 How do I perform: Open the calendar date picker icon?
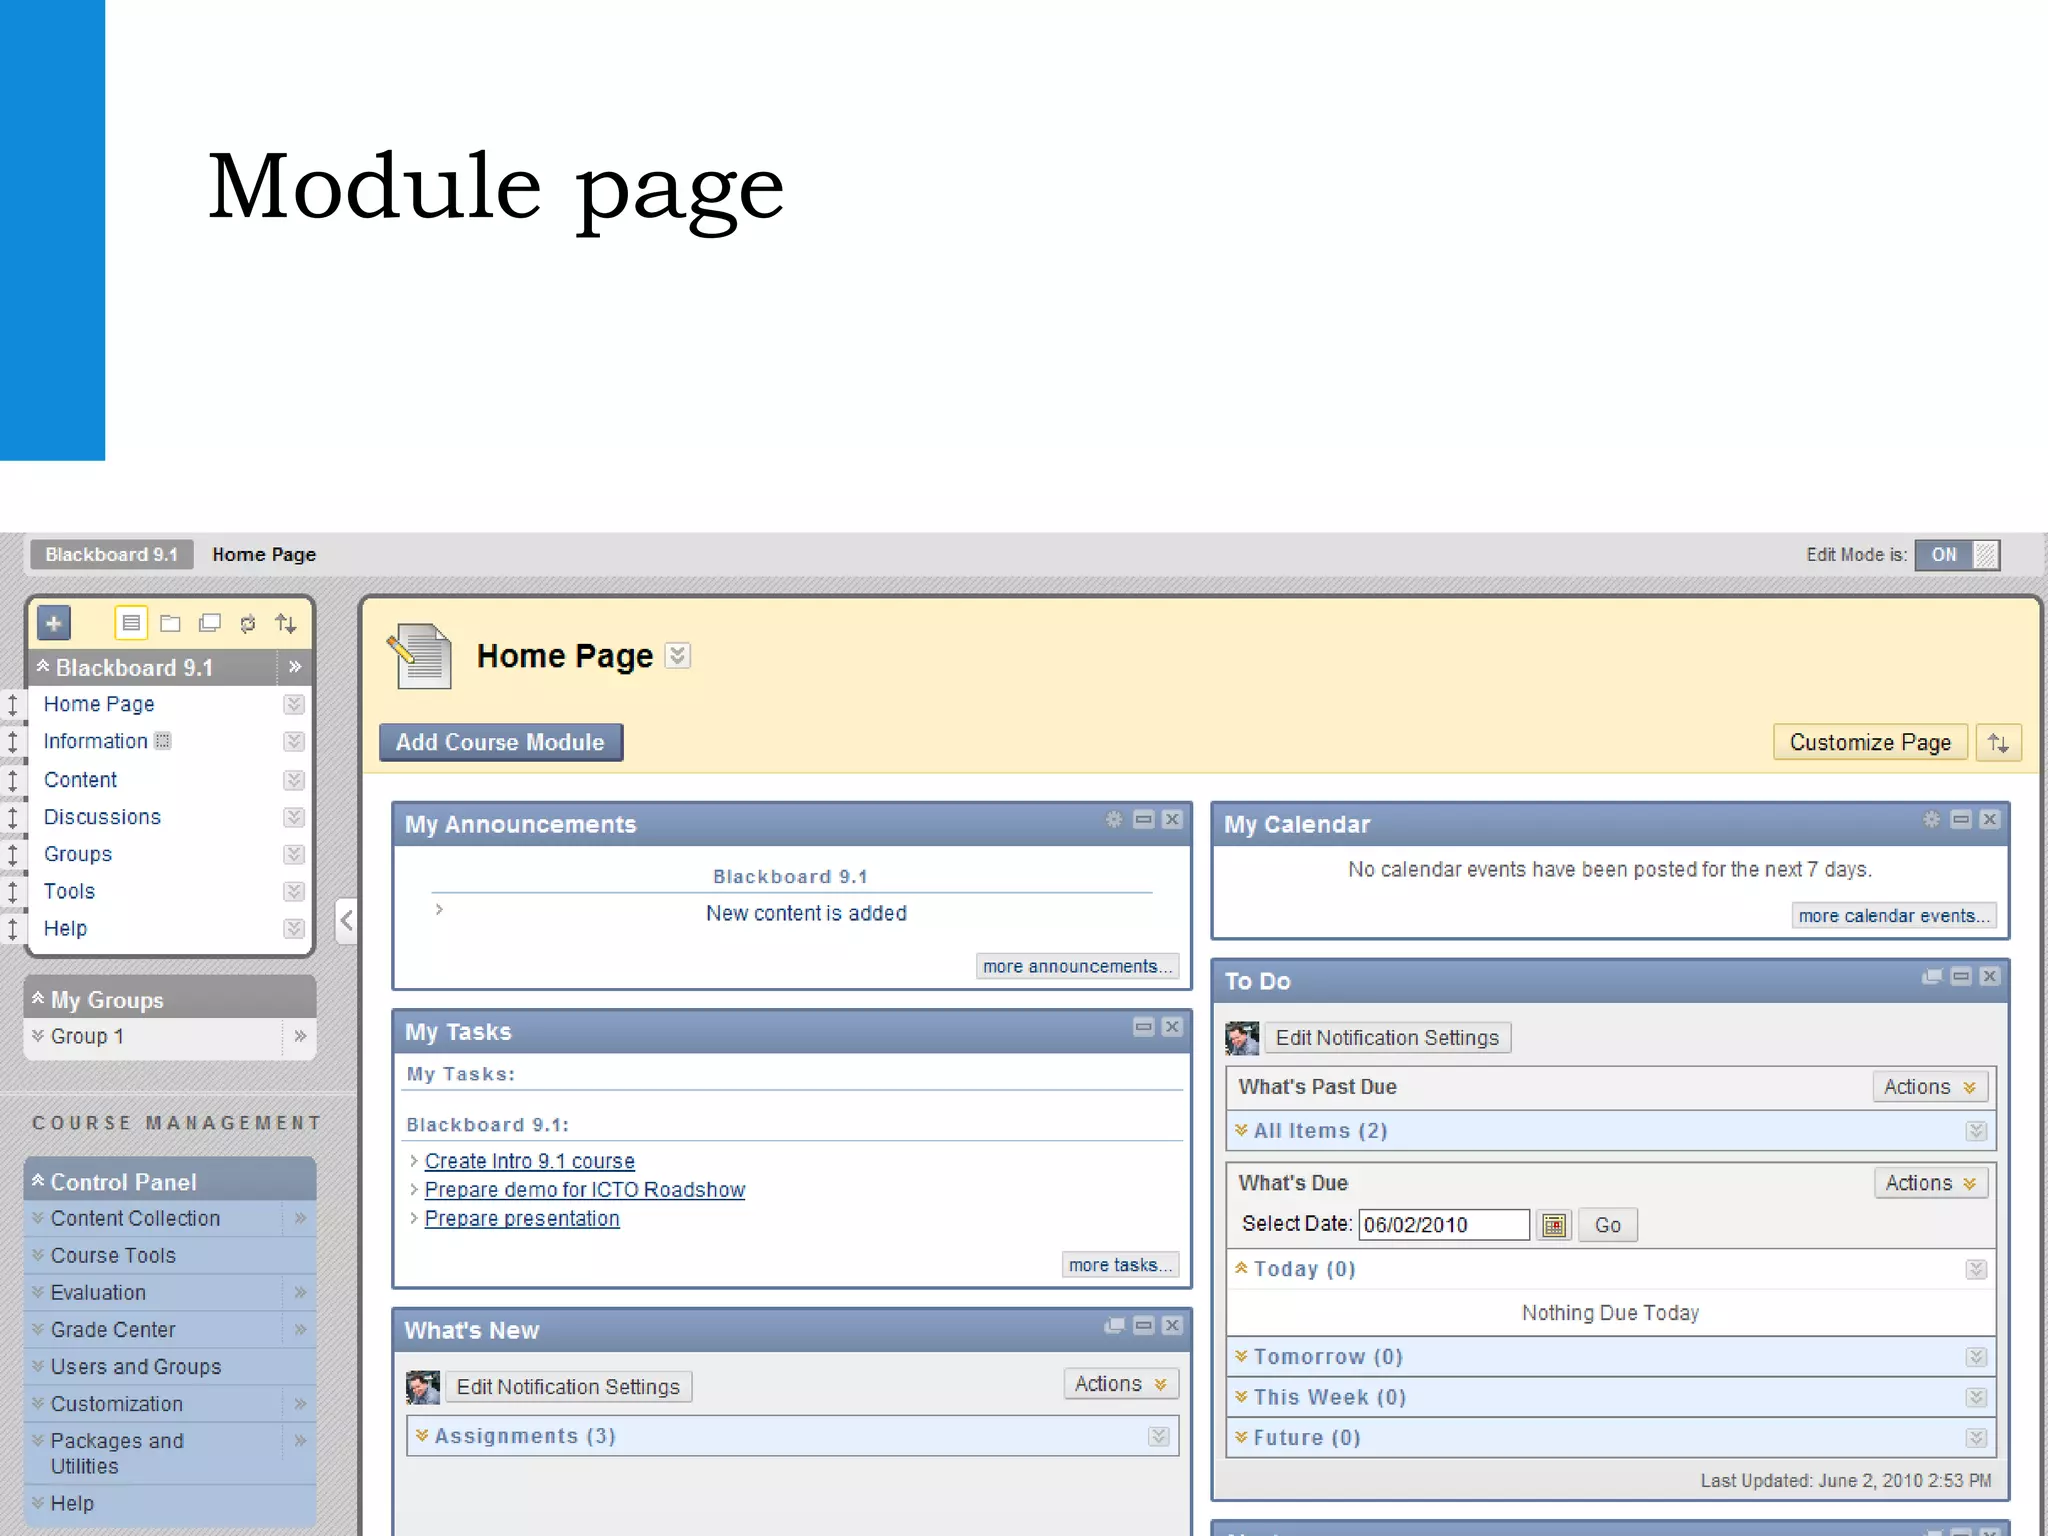(x=1554, y=1225)
